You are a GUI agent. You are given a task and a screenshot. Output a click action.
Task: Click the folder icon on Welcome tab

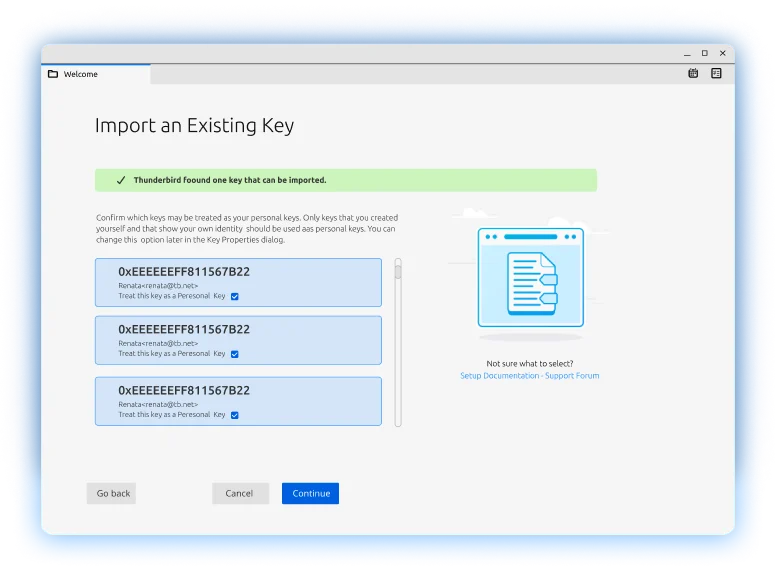[x=53, y=74]
